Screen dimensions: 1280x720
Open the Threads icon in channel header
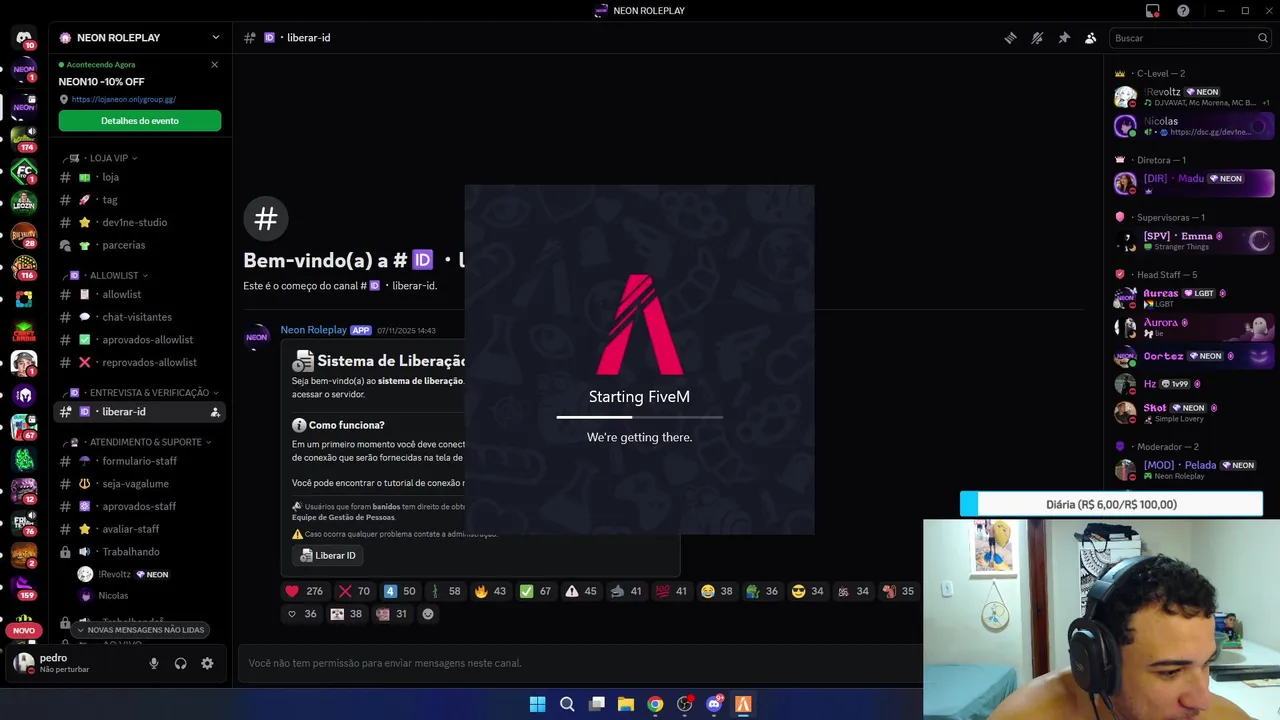(x=1010, y=38)
